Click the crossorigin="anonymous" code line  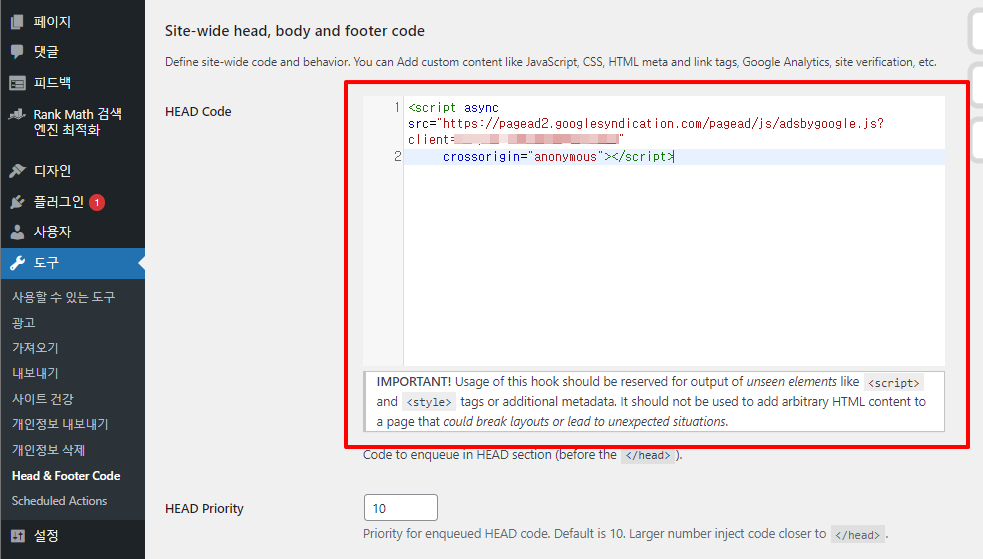[x=558, y=157]
